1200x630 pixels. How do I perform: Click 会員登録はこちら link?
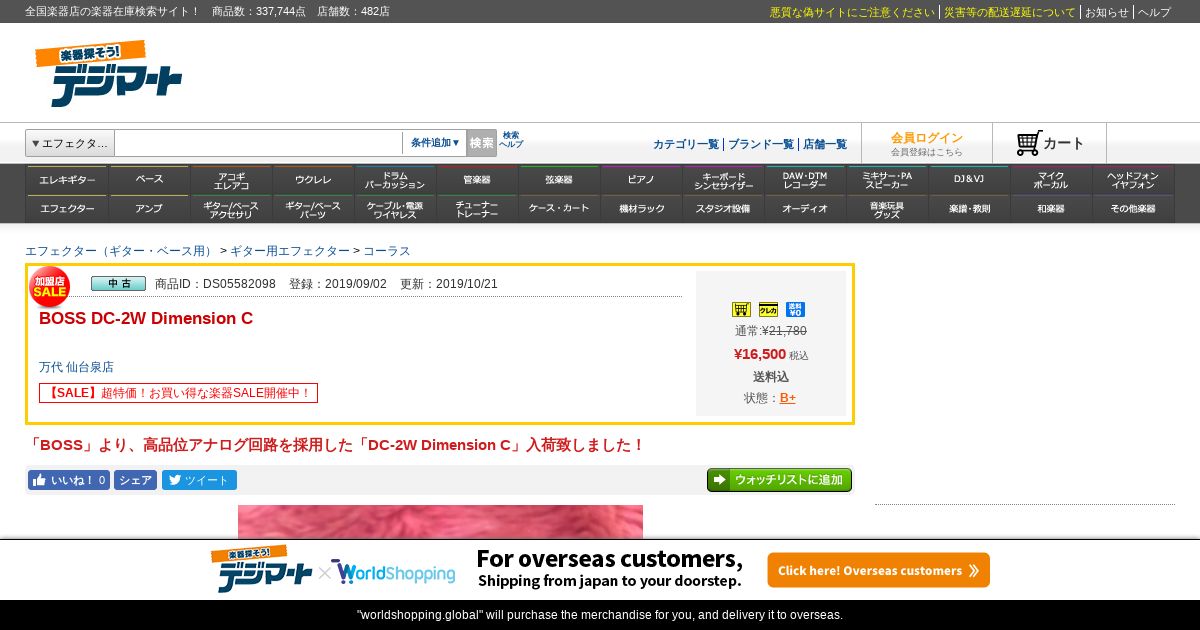927,152
